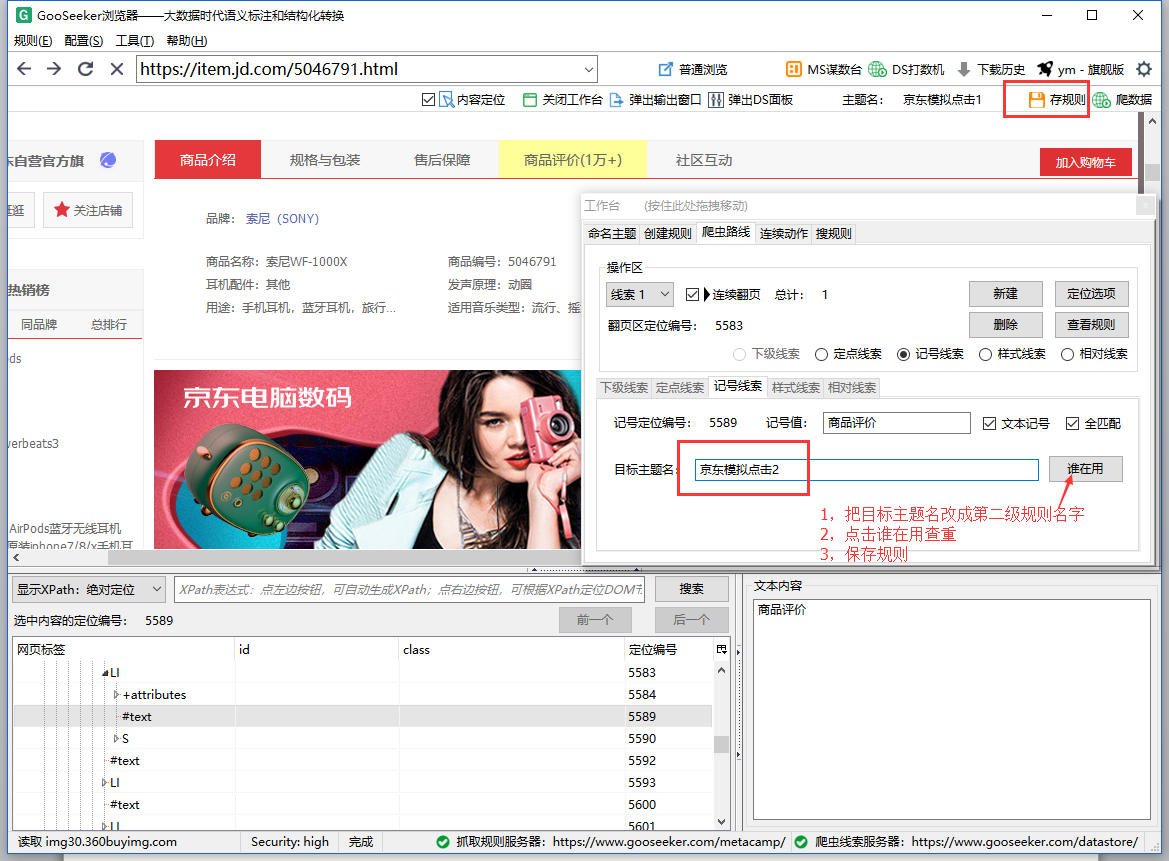Open the 配置(S) menu
The width and height of the screenshot is (1169, 861).
(84, 41)
